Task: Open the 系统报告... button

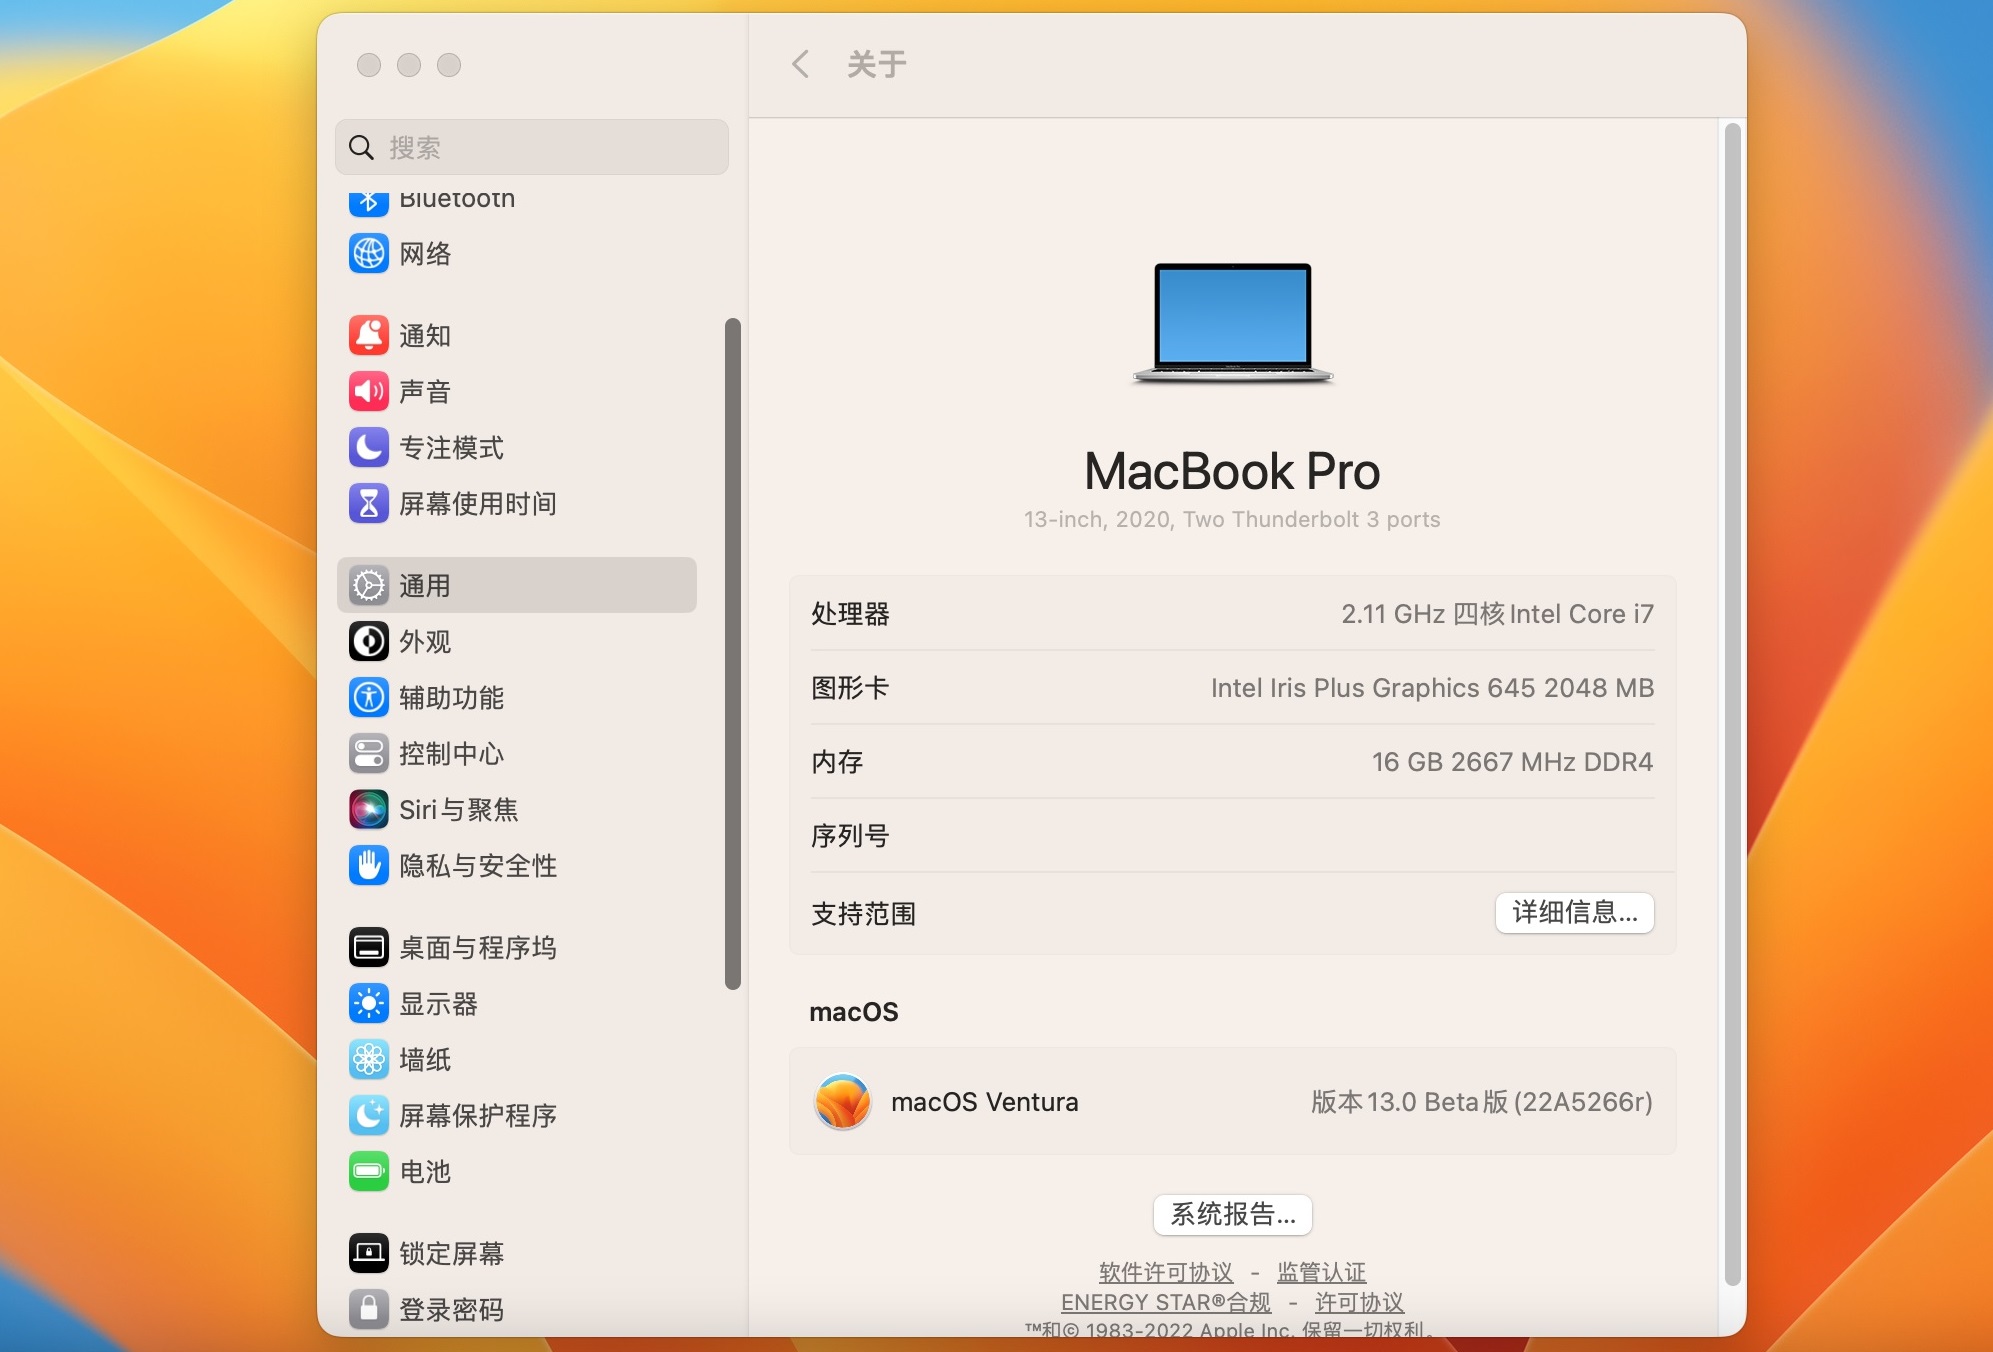Action: click(x=1232, y=1214)
